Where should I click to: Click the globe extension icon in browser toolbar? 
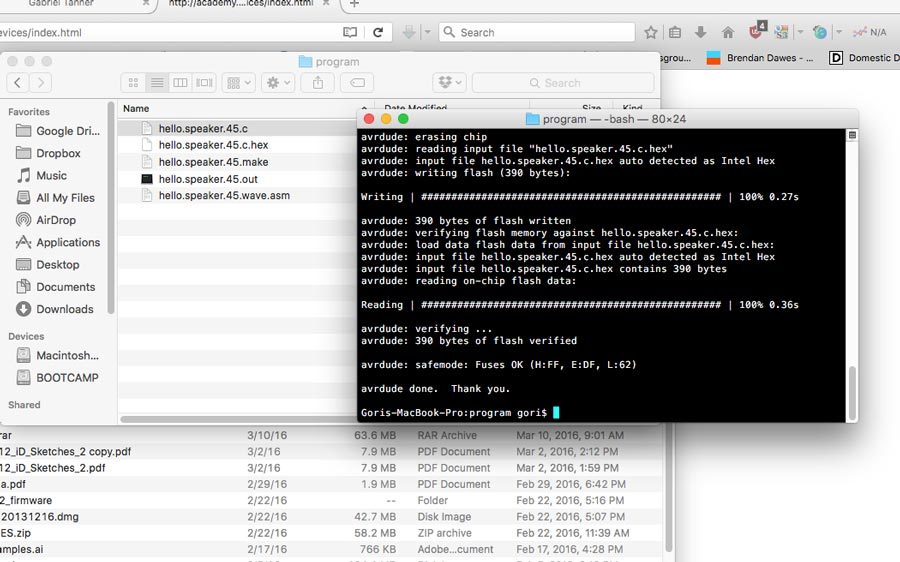(820, 32)
